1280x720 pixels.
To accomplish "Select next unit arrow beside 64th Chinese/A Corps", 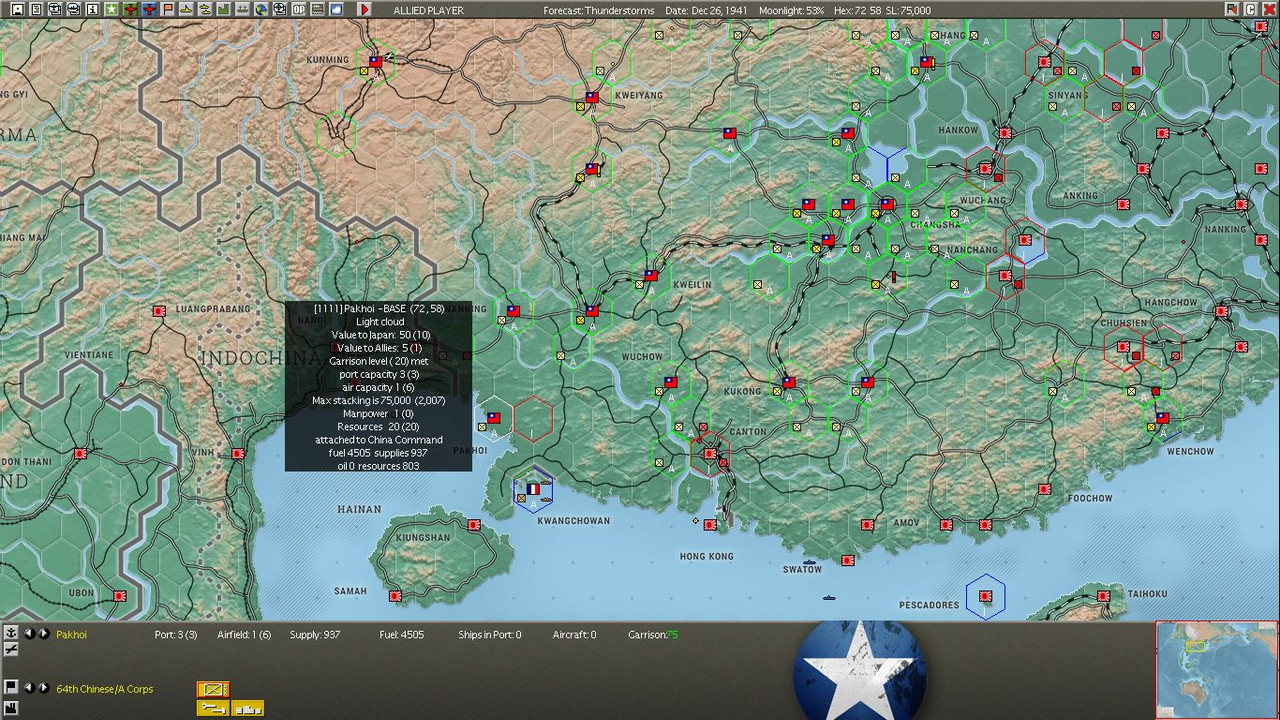I will click(44, 688).
